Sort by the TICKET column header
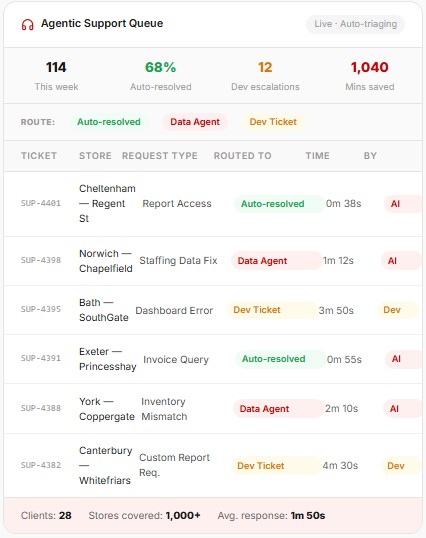Viewport: 426px width, 538px height. point(39,156)
